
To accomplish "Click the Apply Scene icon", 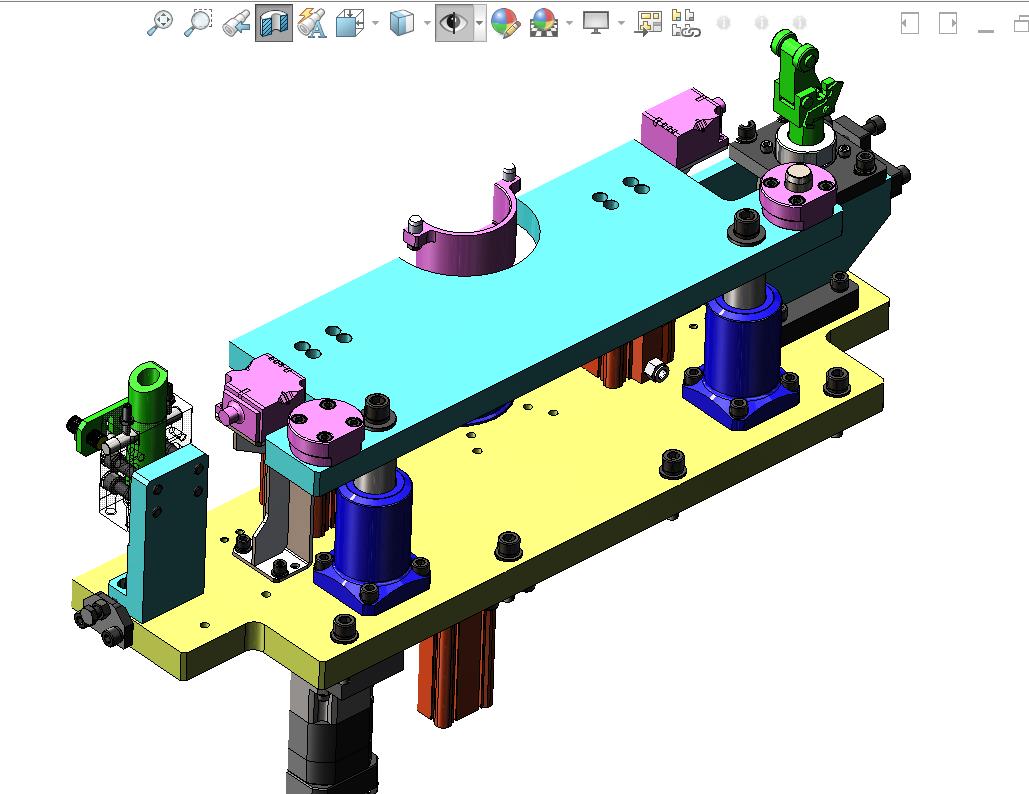I will pos(543,24).
